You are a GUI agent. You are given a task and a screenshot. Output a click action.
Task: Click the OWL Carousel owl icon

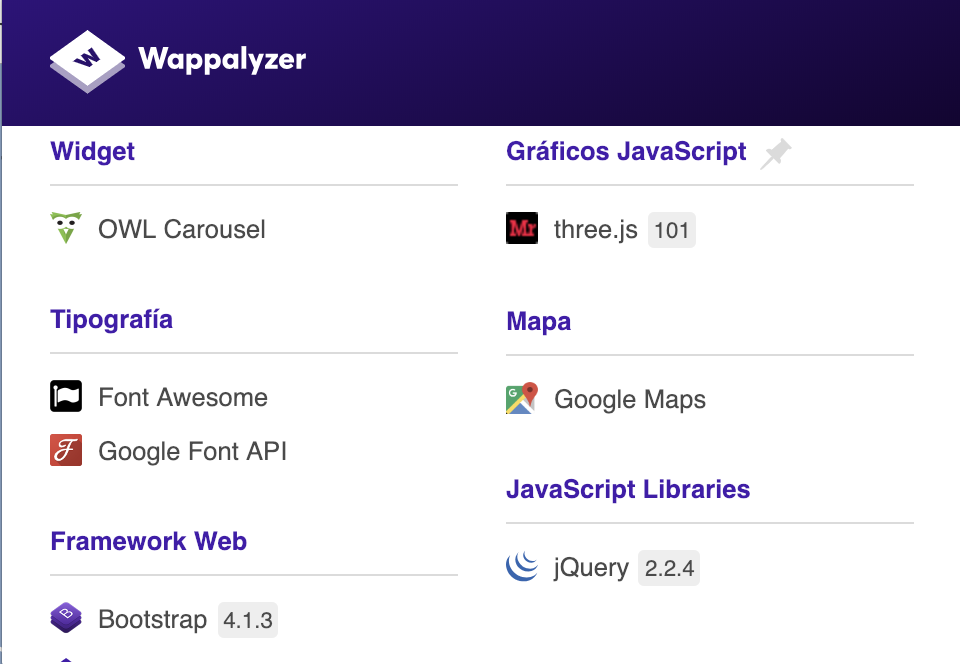pyautogui.click(x=66, y=228)
